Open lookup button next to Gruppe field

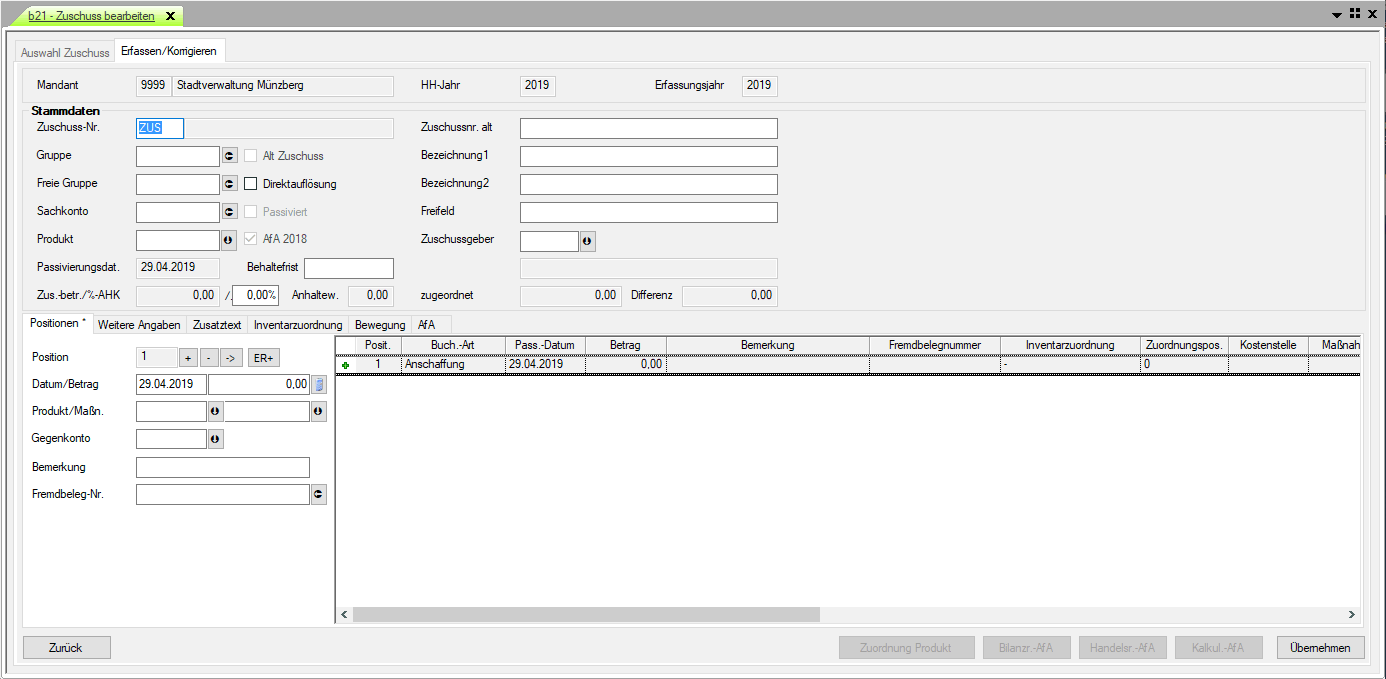[x=229, y=156]
